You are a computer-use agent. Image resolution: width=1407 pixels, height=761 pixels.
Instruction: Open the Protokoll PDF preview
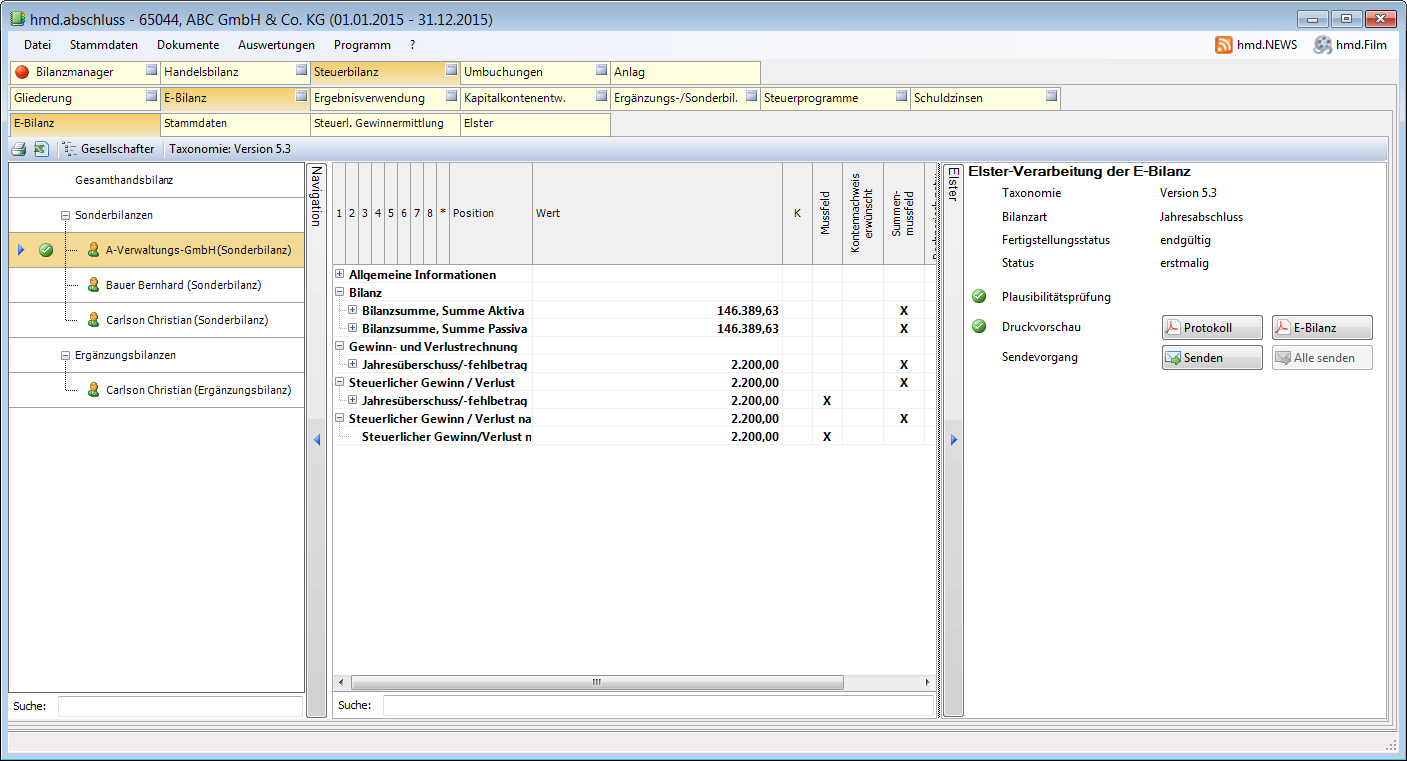pyautogui.click(x=1212, y=328)
